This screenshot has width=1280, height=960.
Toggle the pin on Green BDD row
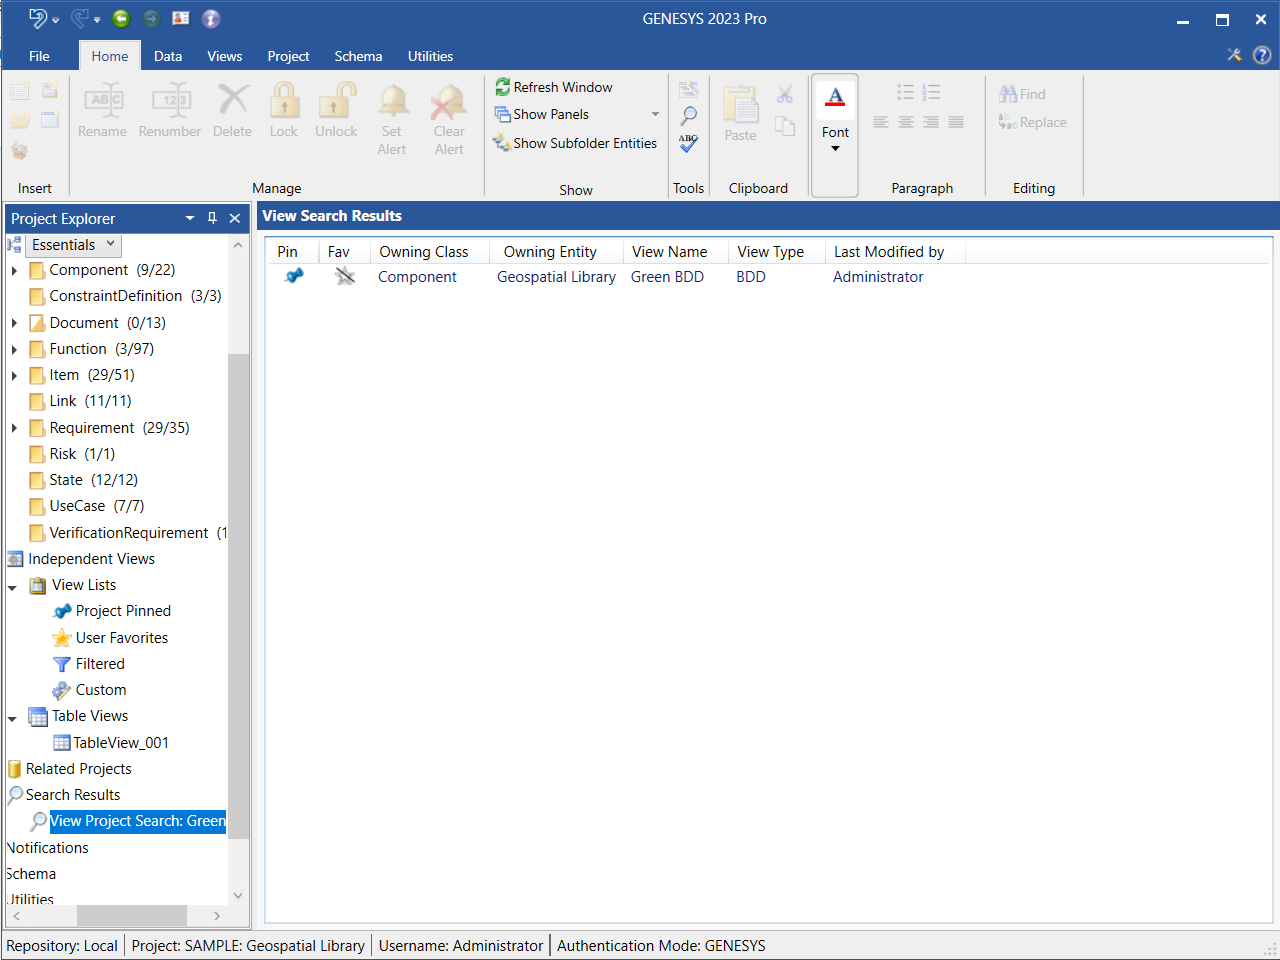pyautogui.click(x=294, y=277)
